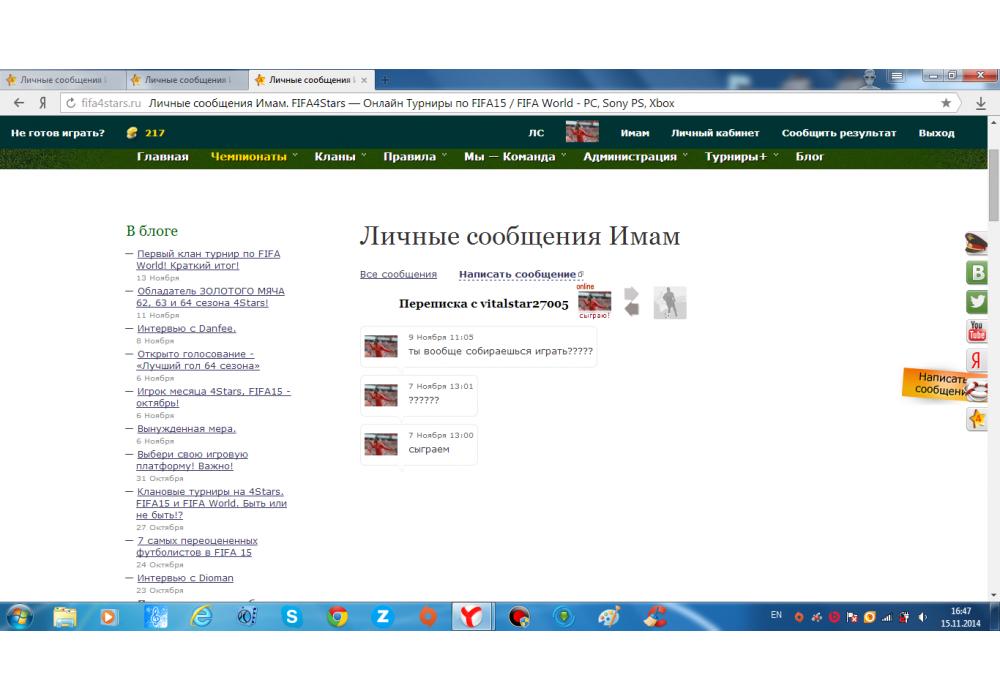Viewport: 1000px width, 700px height.
Task: Open browser downloads arrow icon
Action: click(980, 103)
